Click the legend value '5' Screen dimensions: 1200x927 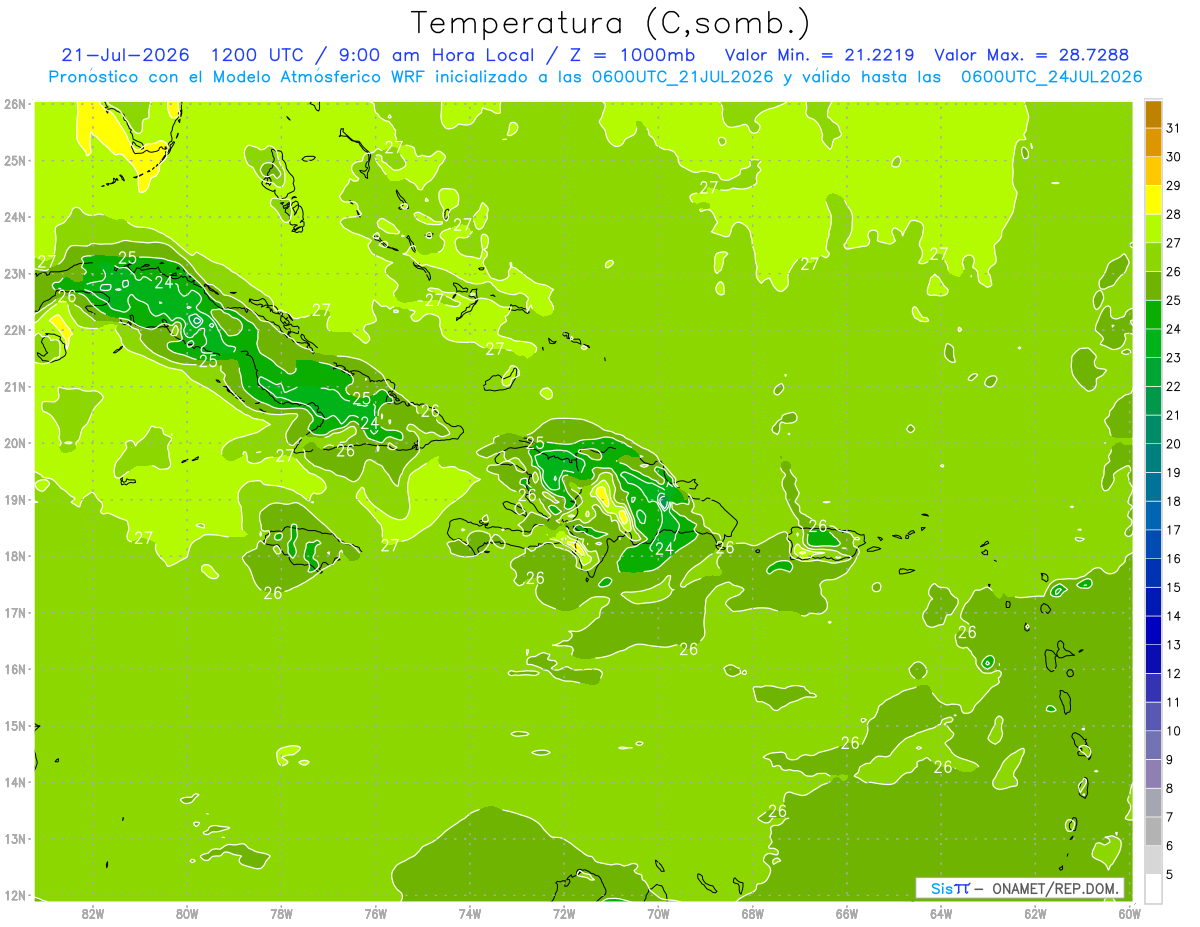point(1170,875)
